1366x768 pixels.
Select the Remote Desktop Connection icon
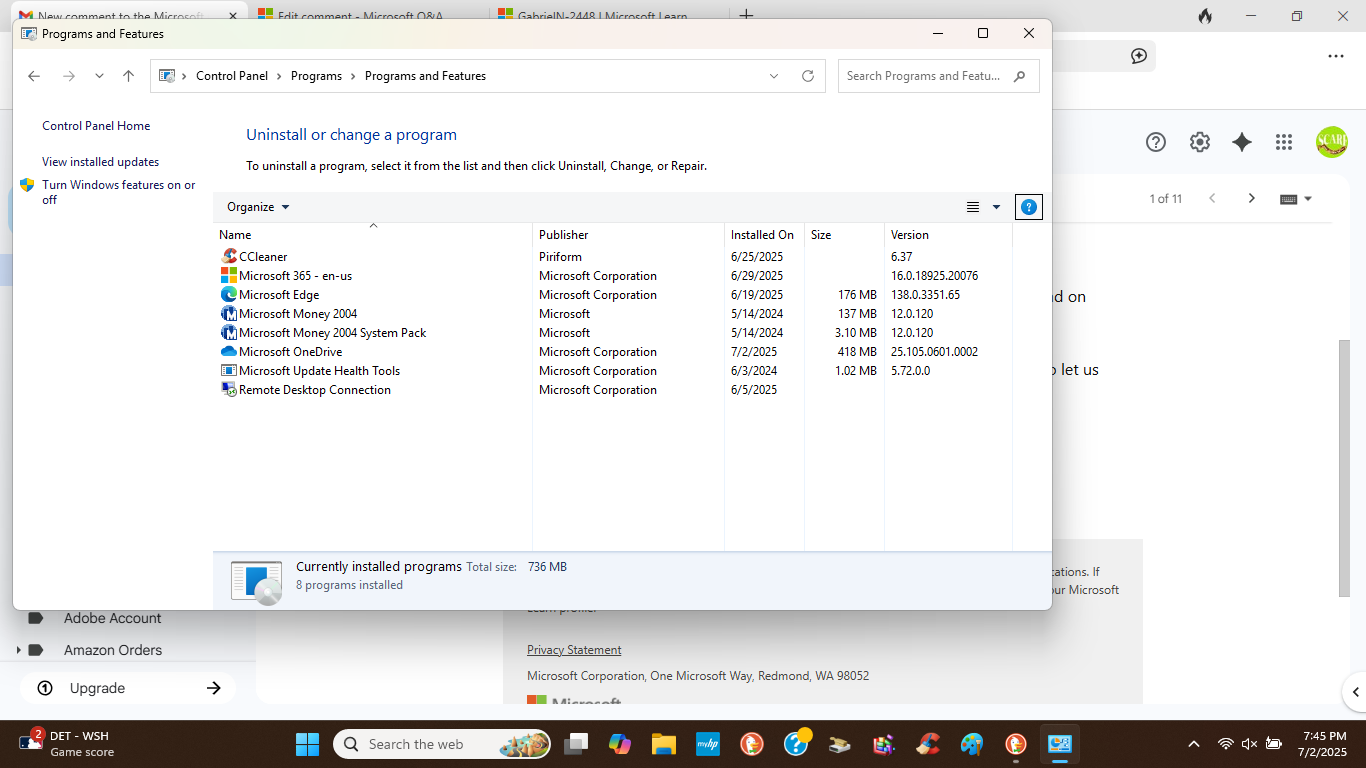click(229, 390)
